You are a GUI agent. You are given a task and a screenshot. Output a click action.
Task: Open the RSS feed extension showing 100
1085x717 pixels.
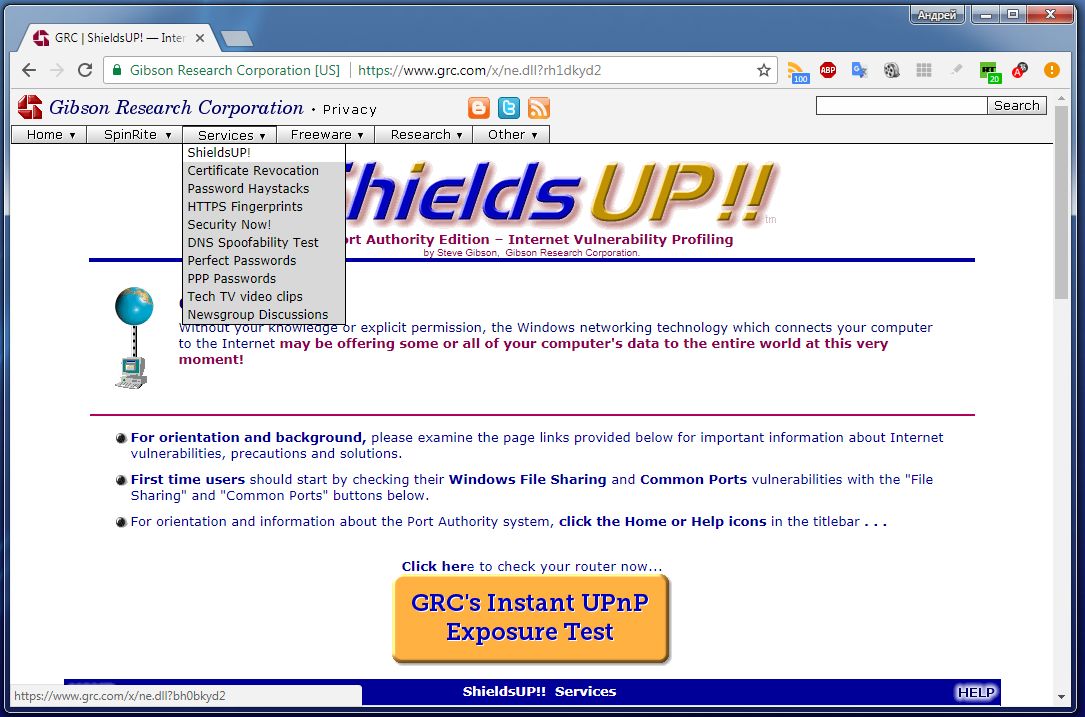click(x=797, y=71)
